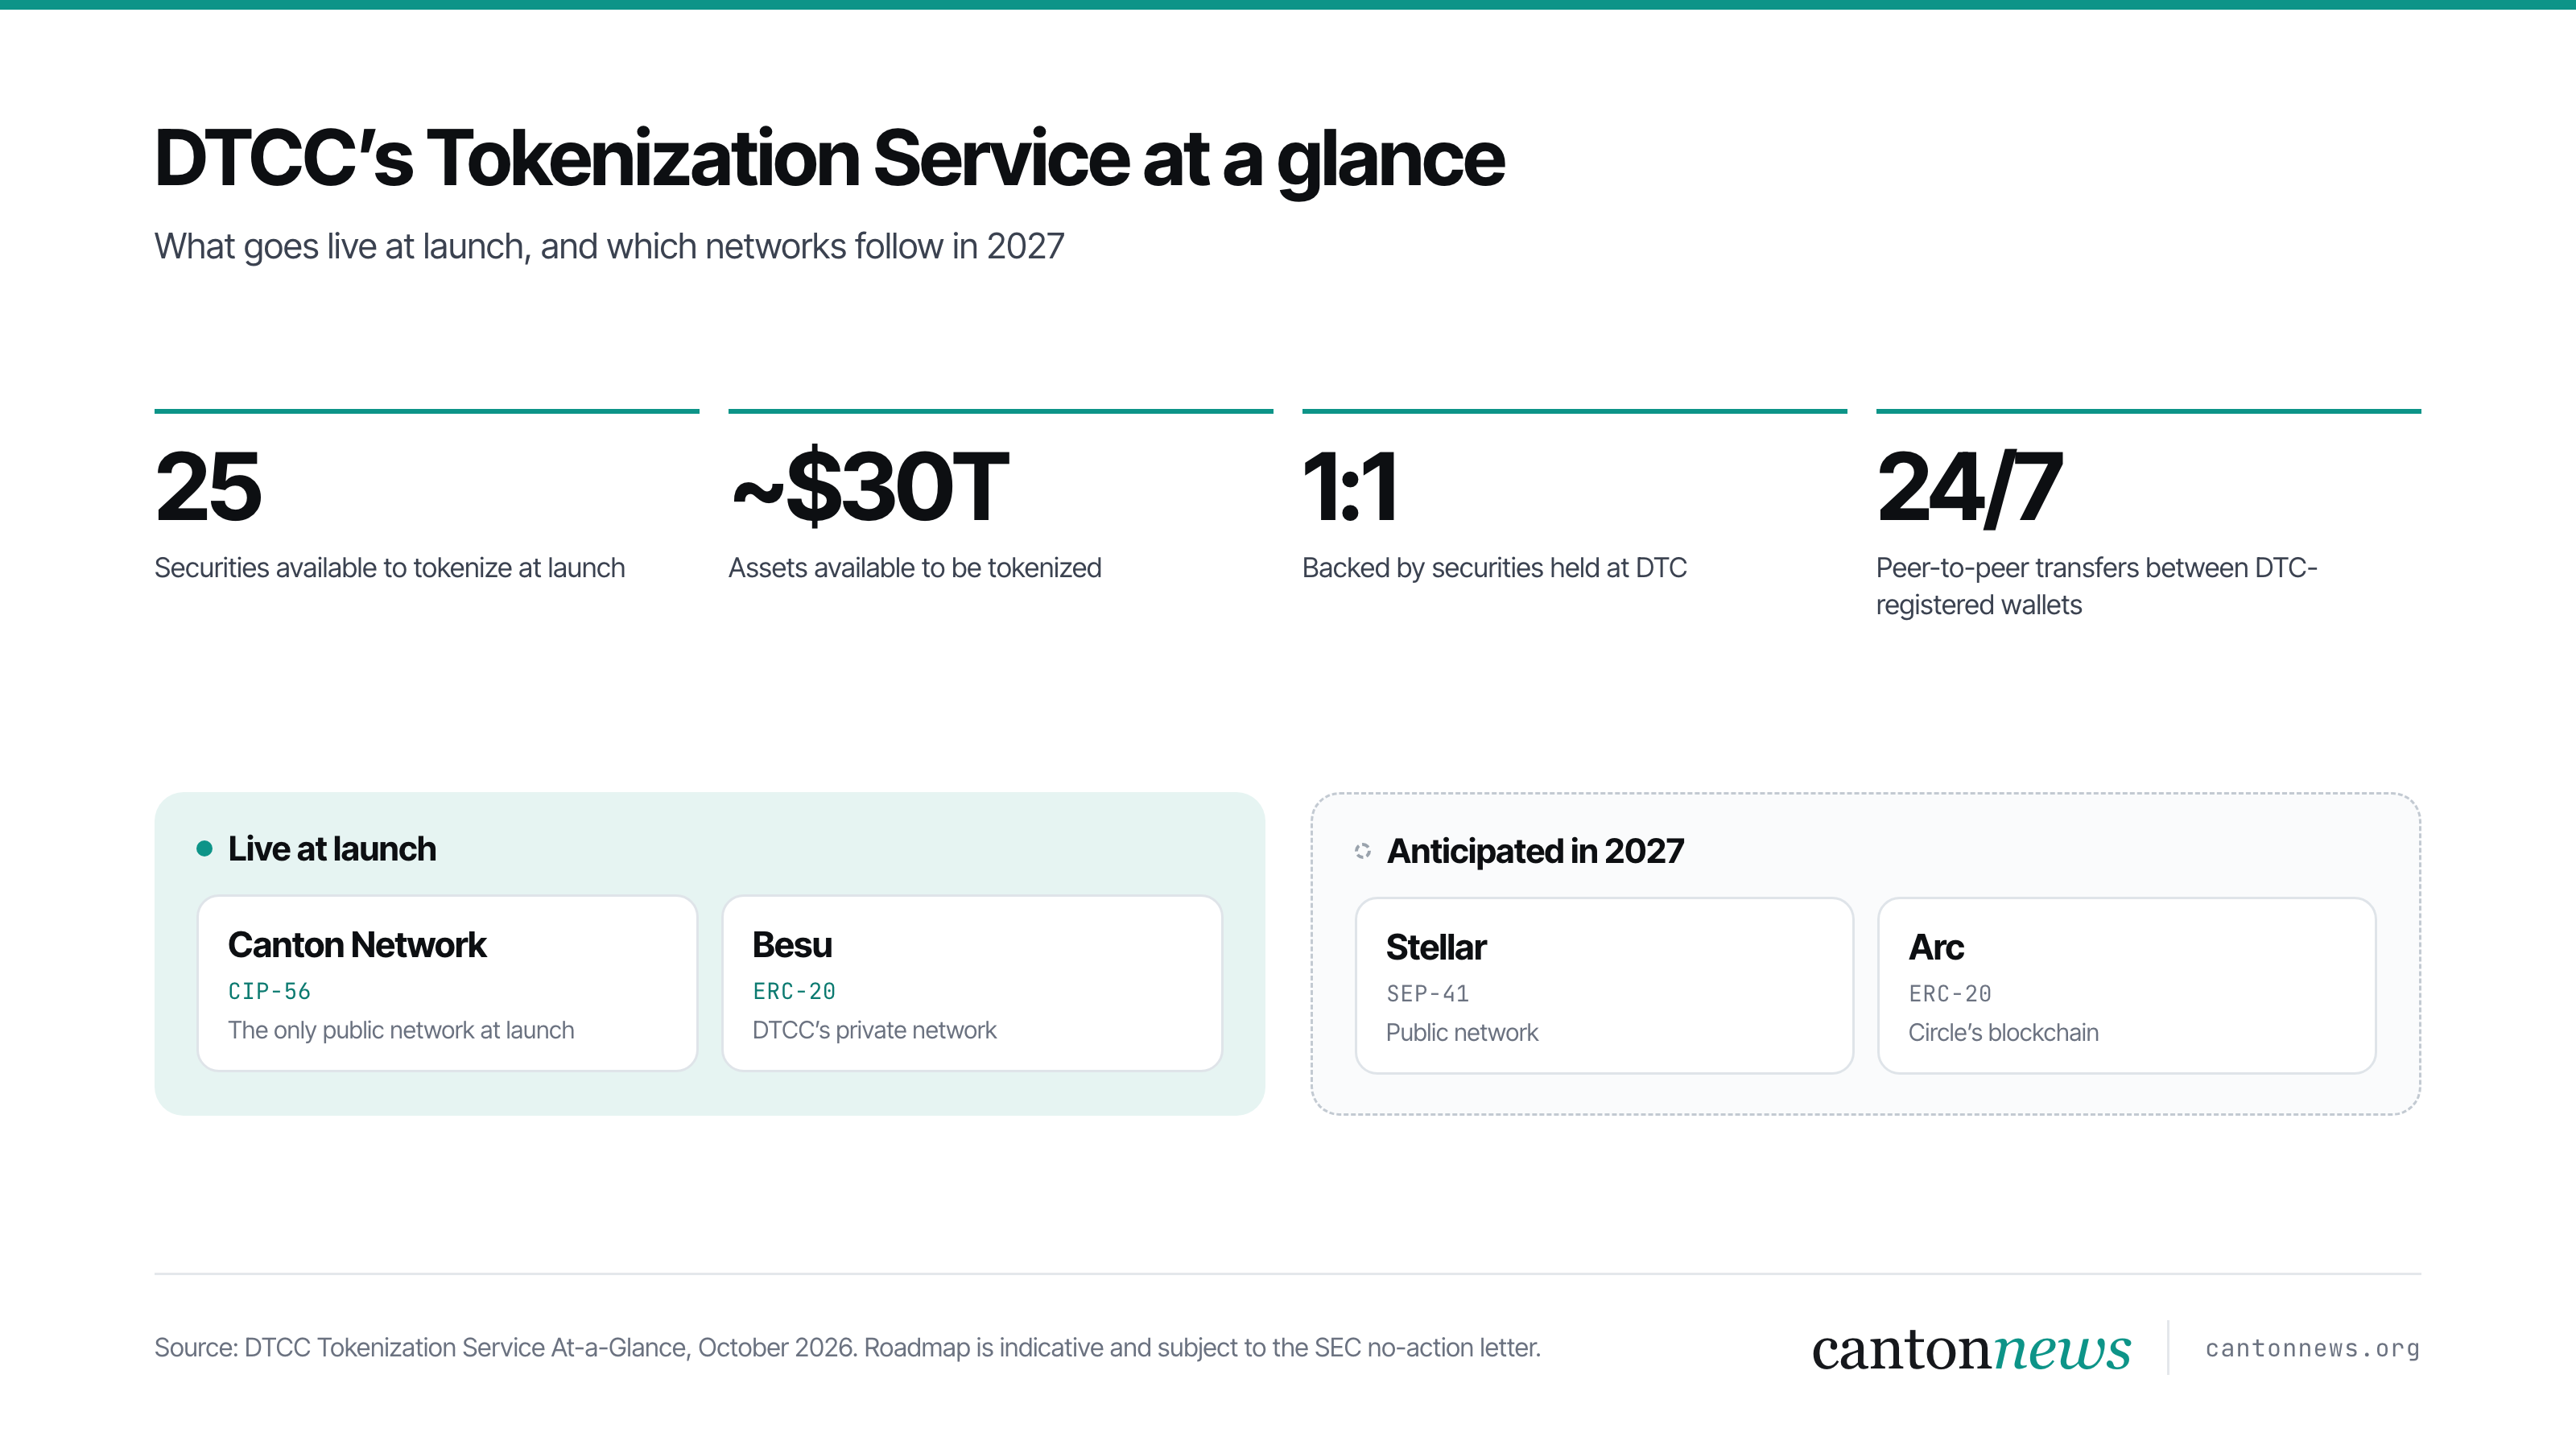Click the ~$30T assets figure
Viewport: 2576px width, 1449px height.
click(869, 487)
